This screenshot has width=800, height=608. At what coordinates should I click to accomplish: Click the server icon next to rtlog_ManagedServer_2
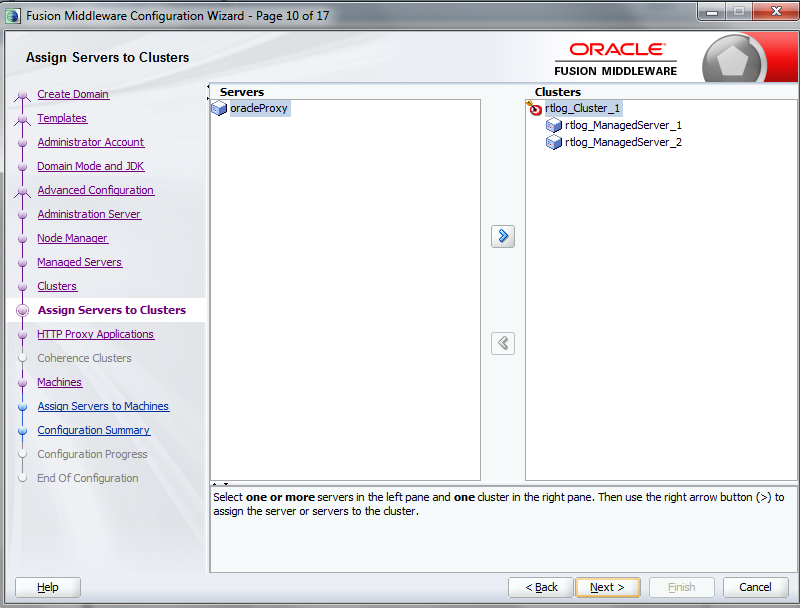pyautogui.click(x=555, y=142)
